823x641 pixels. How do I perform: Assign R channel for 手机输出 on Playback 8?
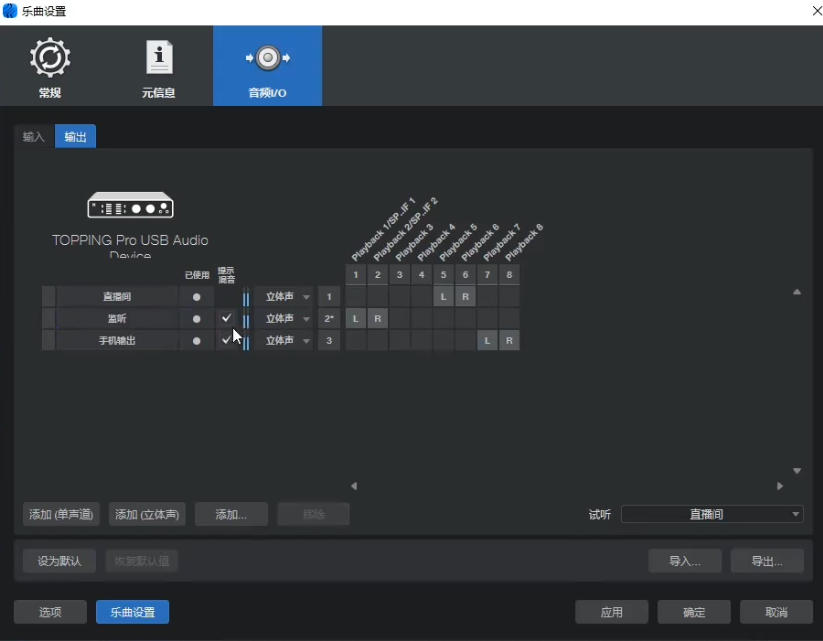pos(509,340)
